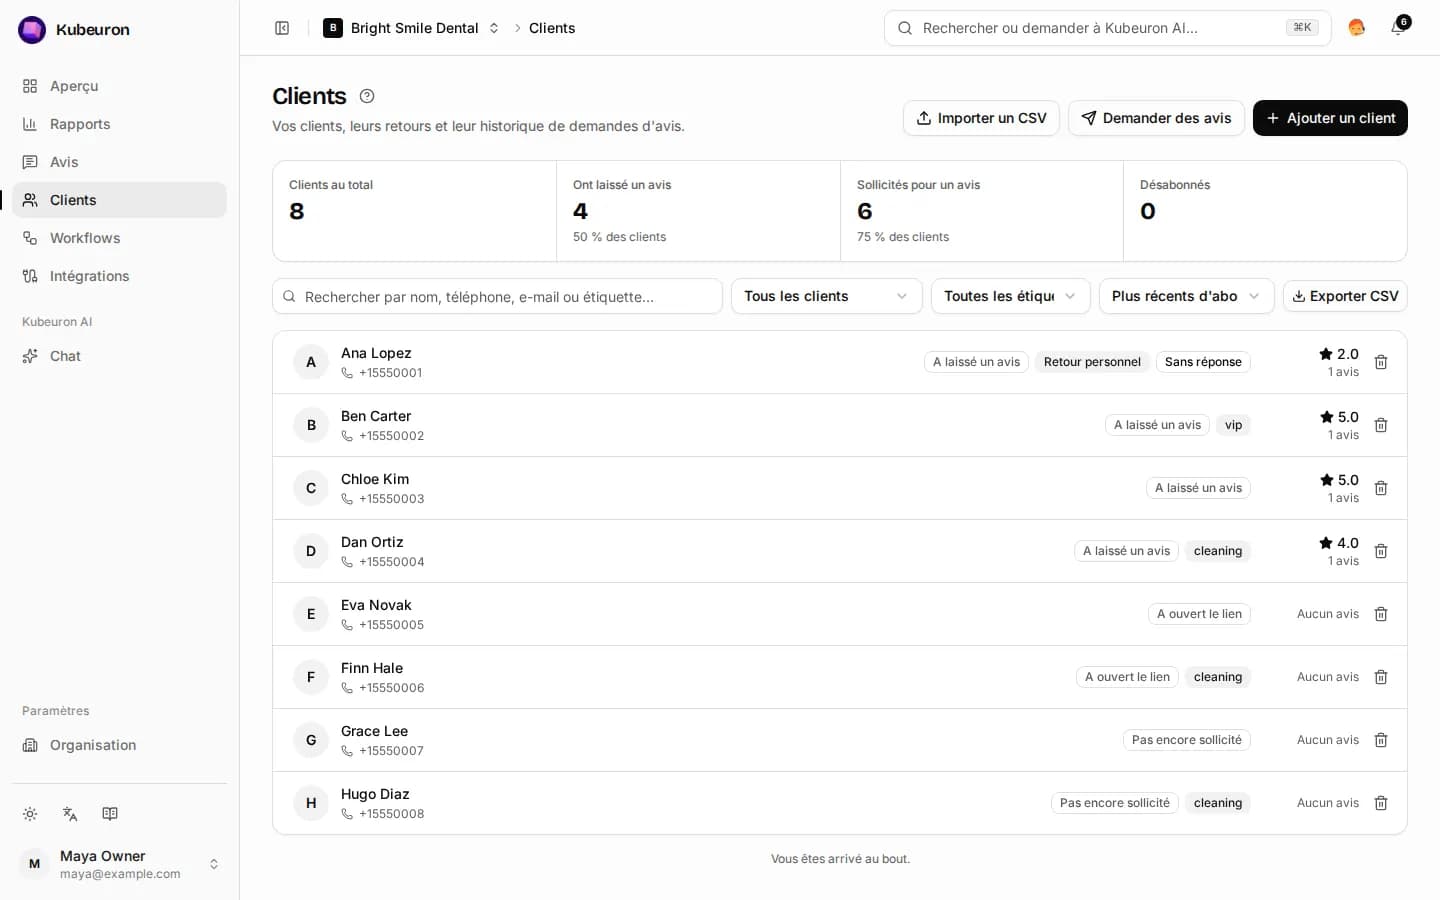The image size is (1440, 900).
Task: Navigate to Avis page
Action: [120, 162]
